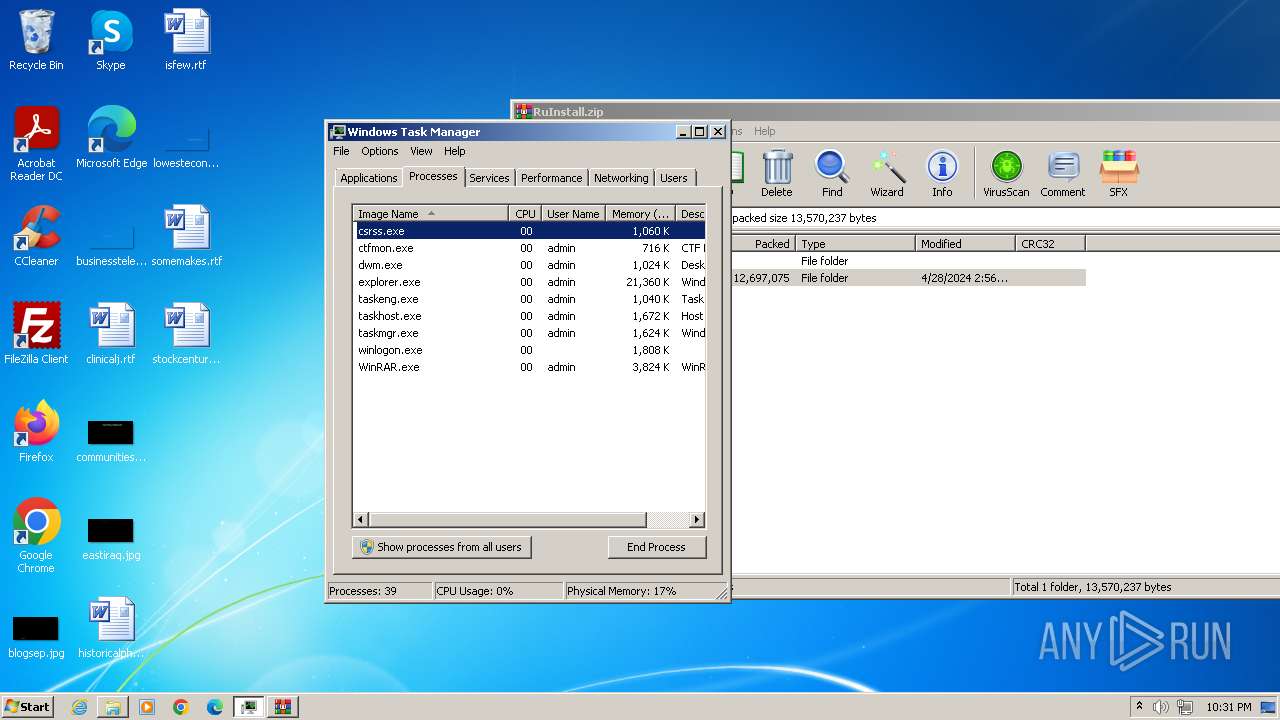Select folder row dated 4/28/2024 in WinRAR
Screen dimensions: 1280x720
coord(908,278)
